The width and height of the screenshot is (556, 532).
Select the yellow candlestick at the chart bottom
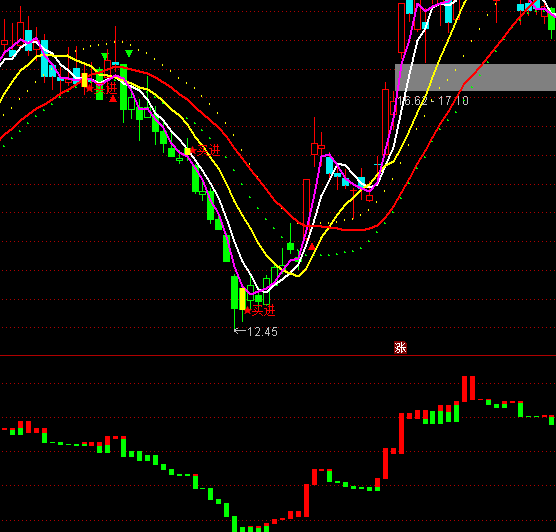242,299
